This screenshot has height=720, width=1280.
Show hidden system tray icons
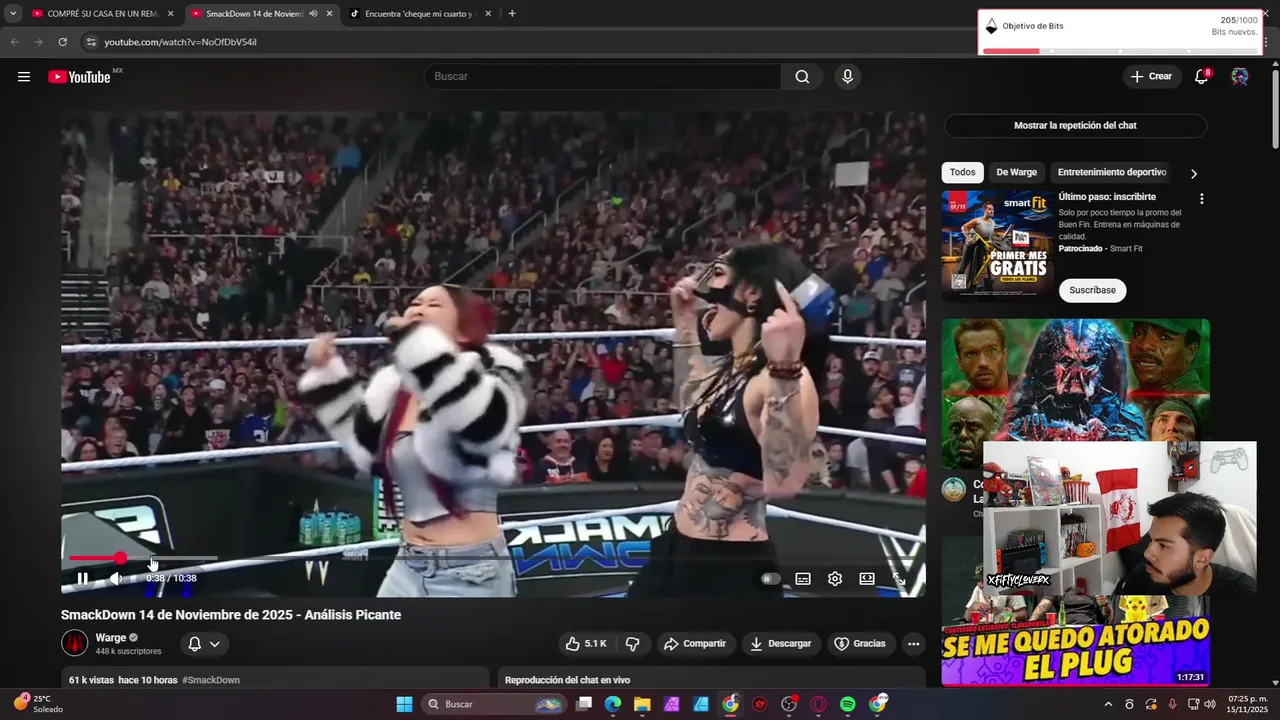(x=1108, y=705)
